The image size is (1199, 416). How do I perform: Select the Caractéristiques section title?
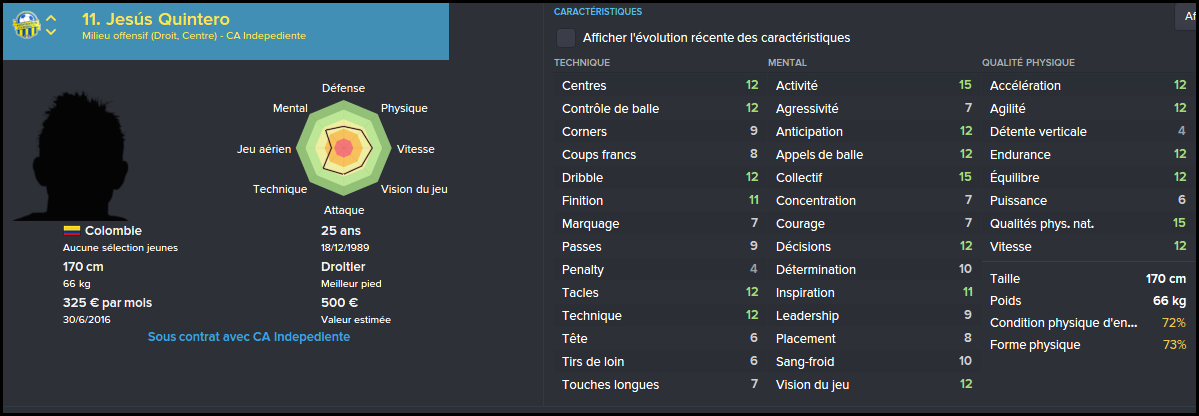[x=598, y=11]
